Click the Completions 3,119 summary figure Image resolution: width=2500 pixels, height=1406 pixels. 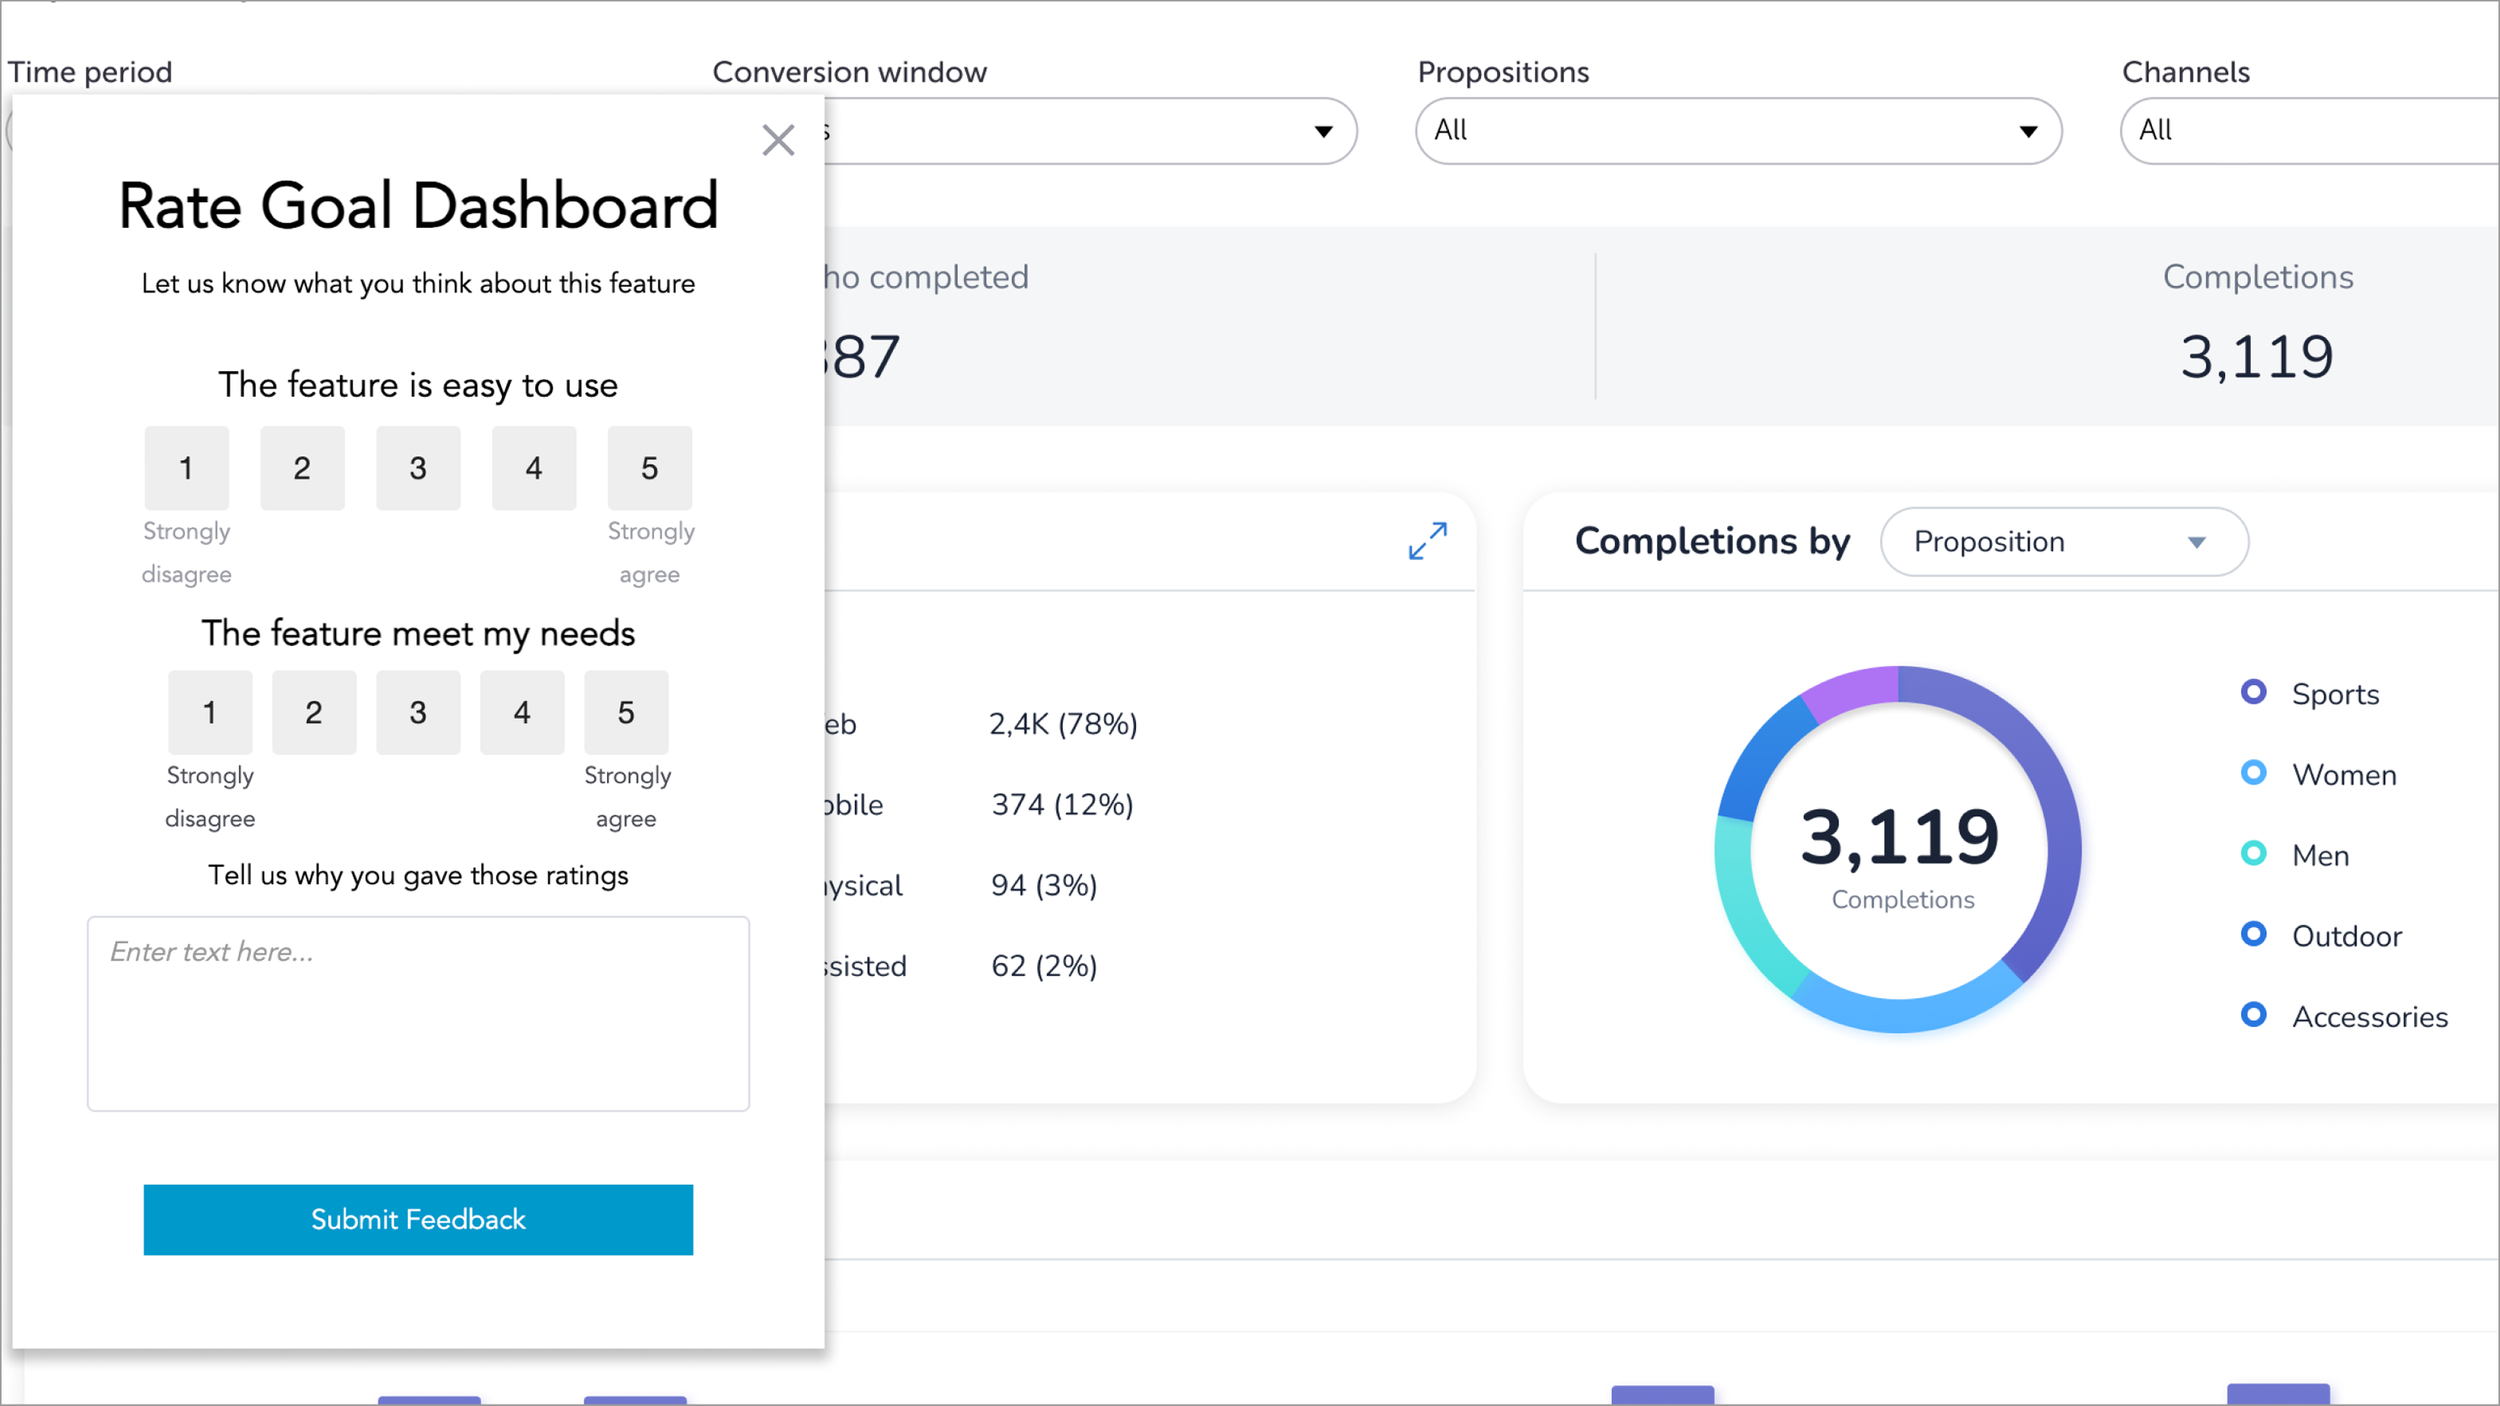coord(2256,357)
